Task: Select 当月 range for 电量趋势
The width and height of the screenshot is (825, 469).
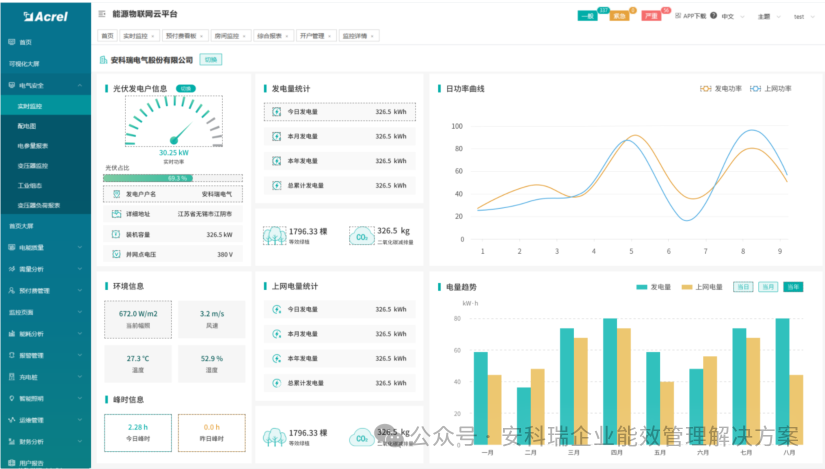Action: click(x=768, y=287)
